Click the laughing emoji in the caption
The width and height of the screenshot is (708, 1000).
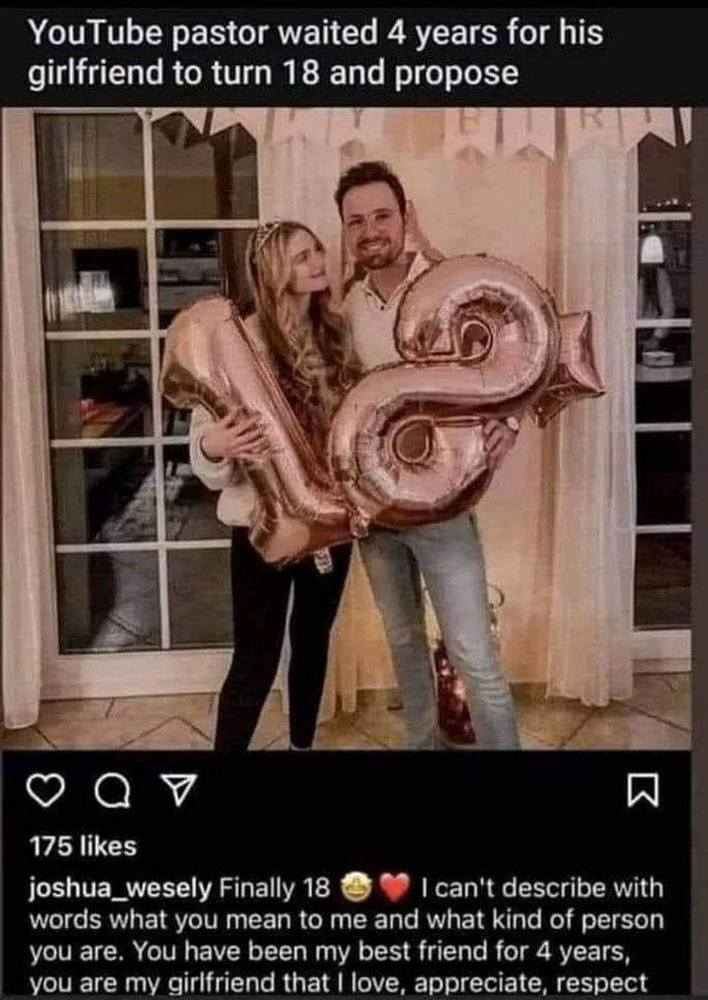click(x=357, y=887)
